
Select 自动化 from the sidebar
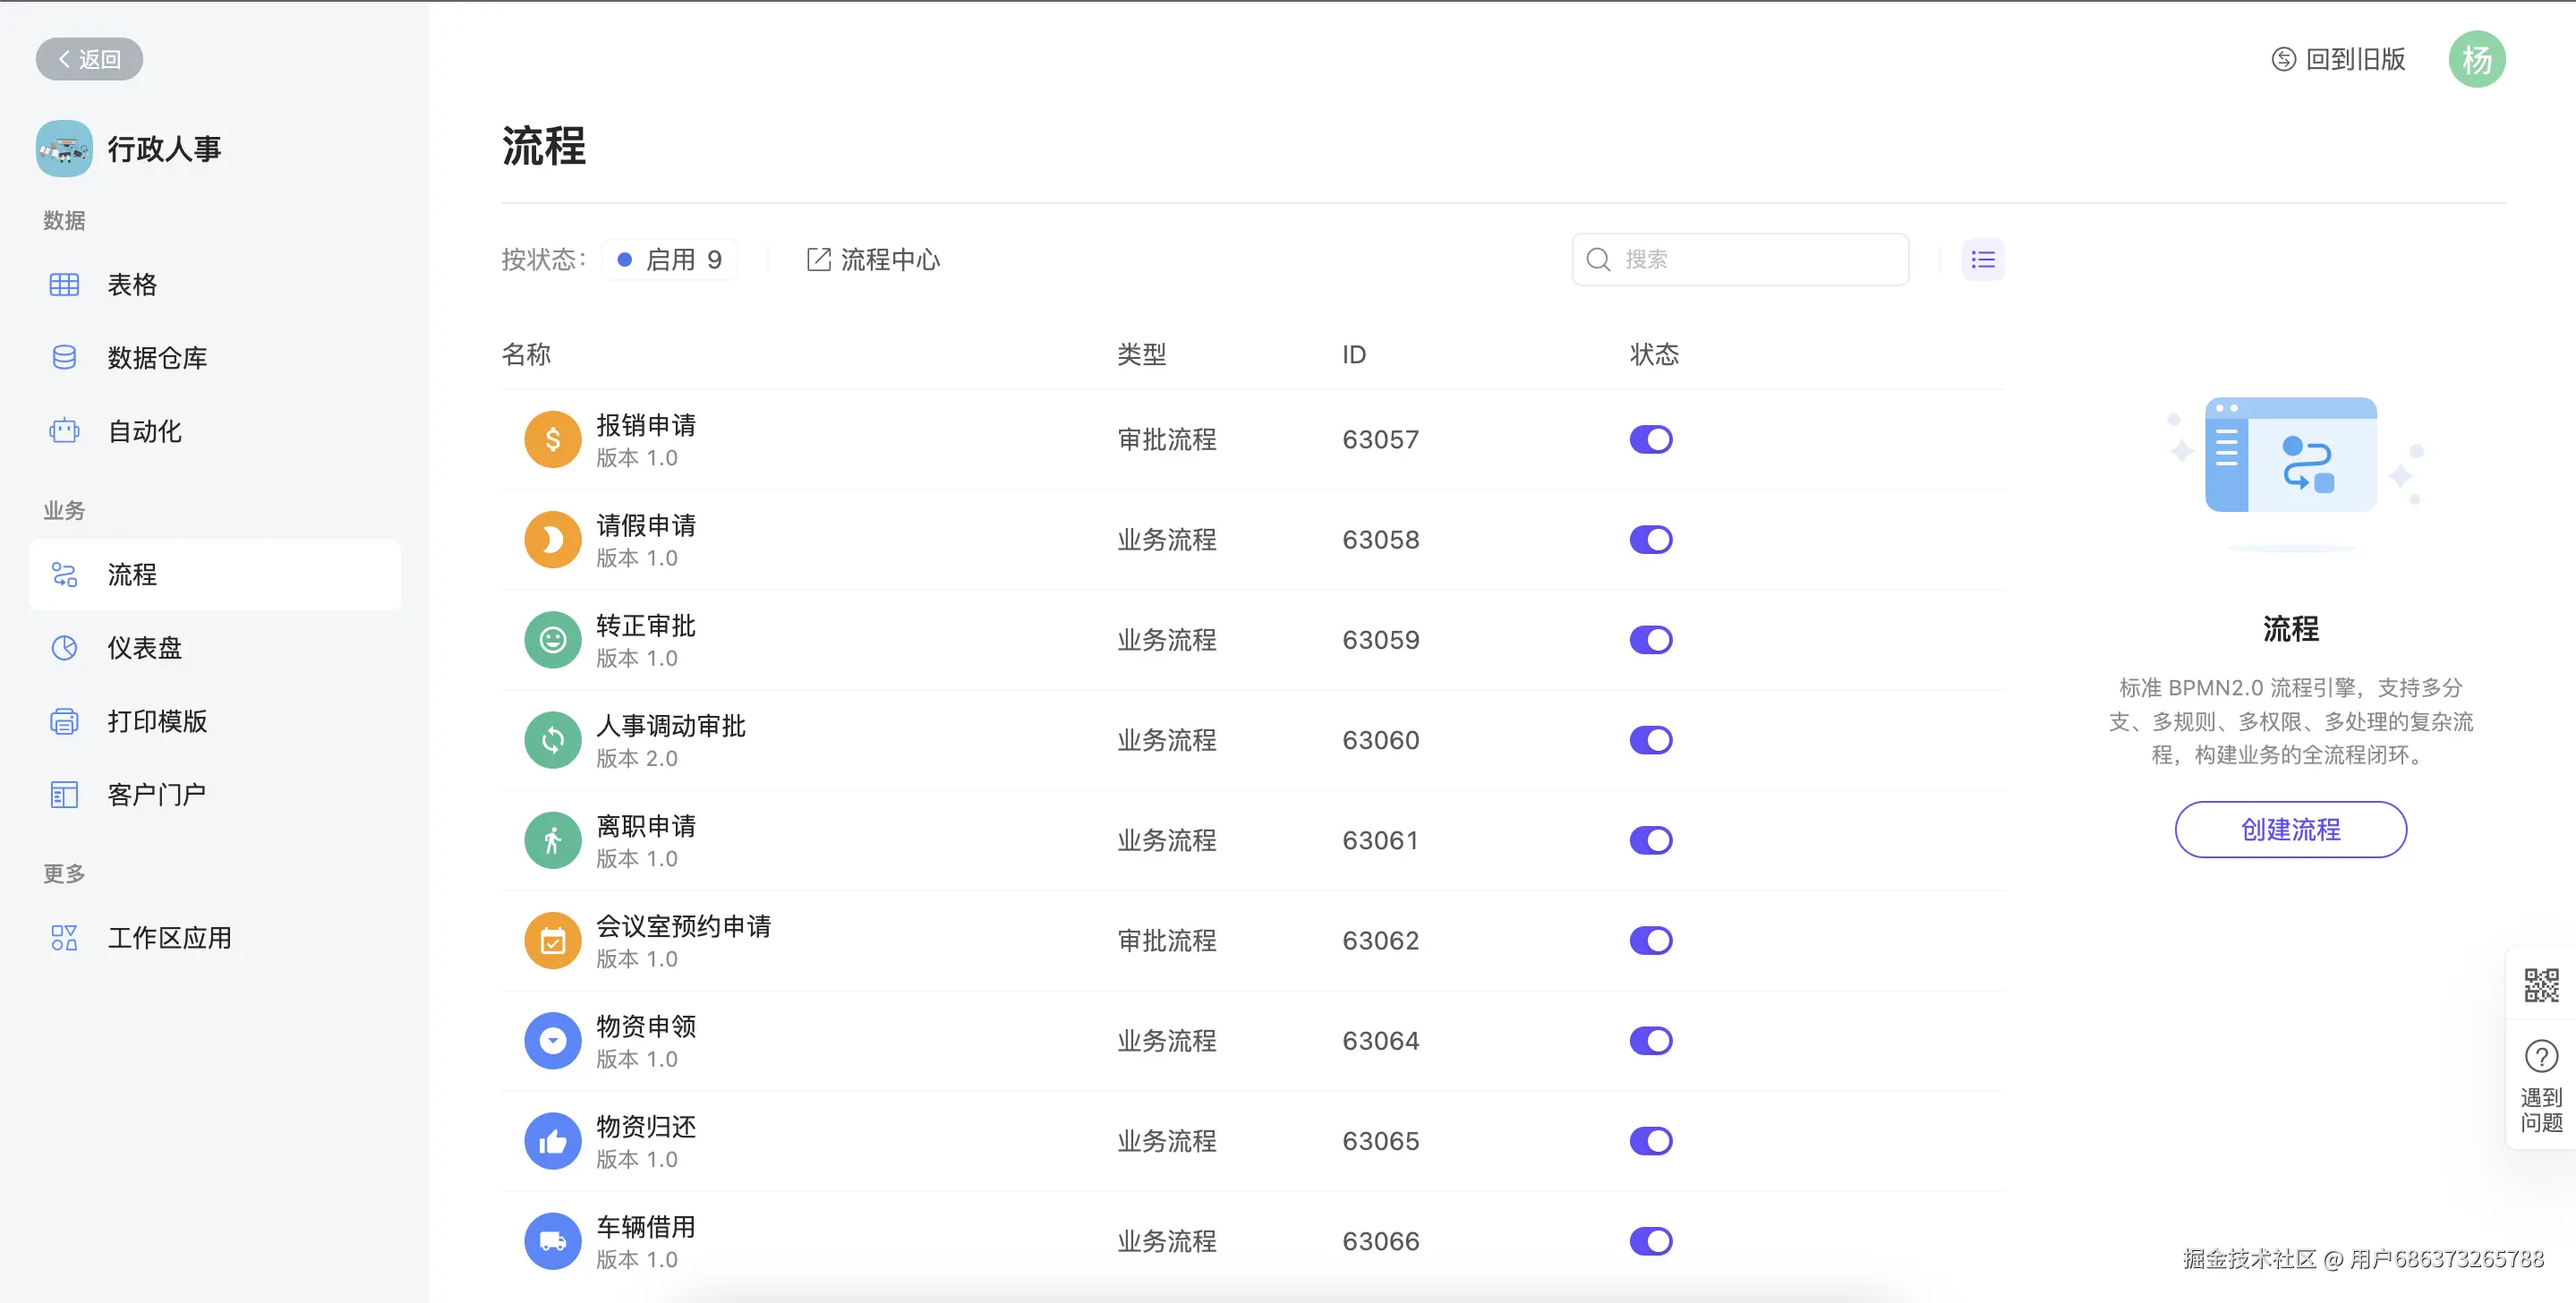(x=144, y=432)
